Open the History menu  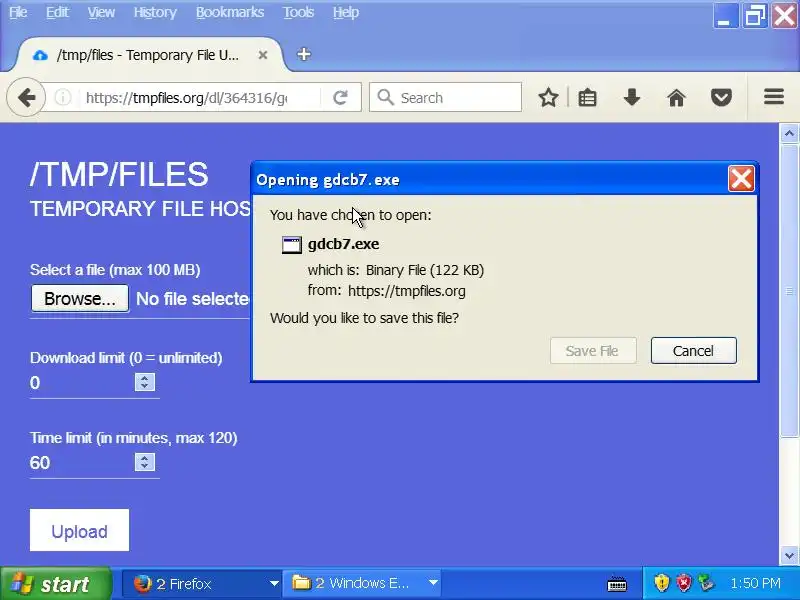[x=155, y=12]
